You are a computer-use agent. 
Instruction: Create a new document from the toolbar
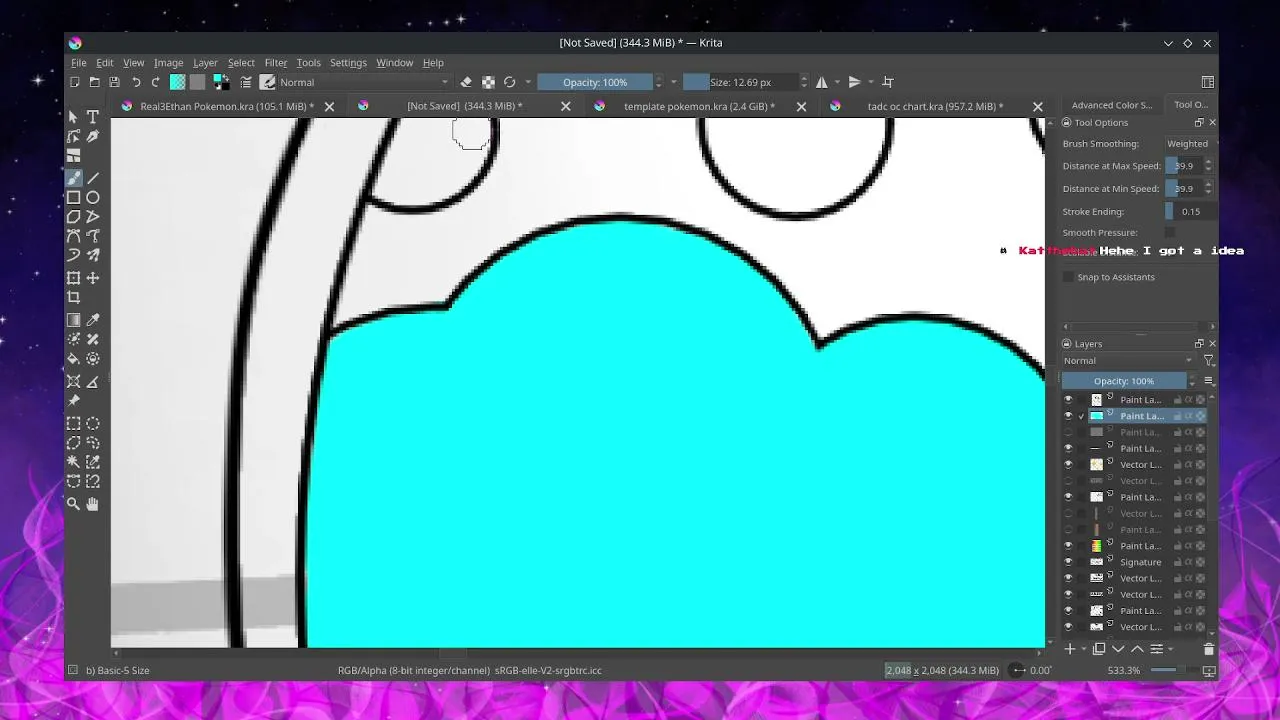pos(75,82)
